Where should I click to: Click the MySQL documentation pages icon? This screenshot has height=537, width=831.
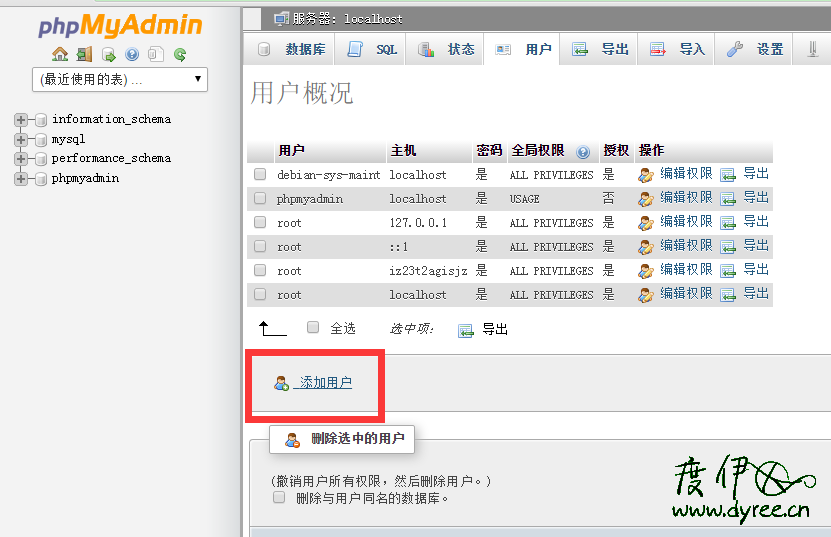click(156, 54)
